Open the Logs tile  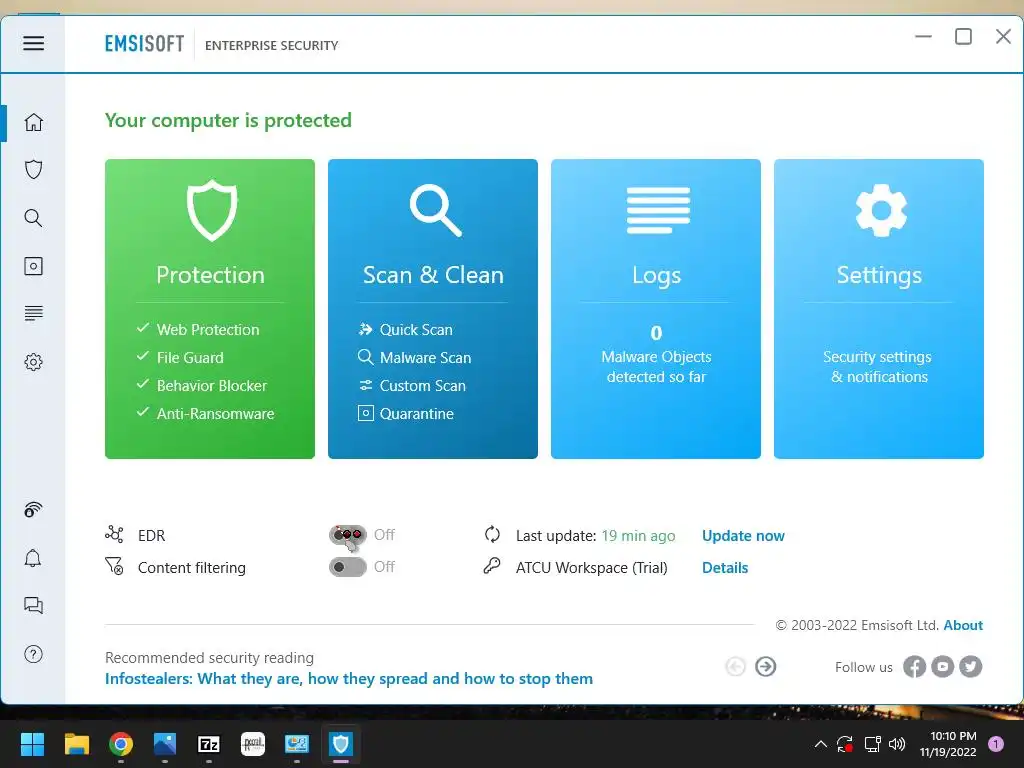point(656,308)
